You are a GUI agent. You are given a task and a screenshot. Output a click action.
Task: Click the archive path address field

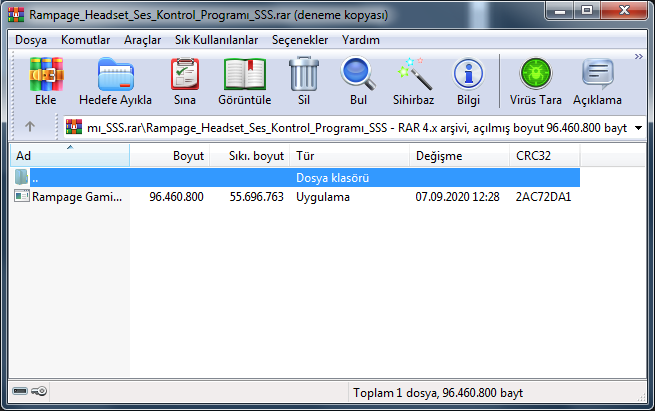click(x=356, y=127)
